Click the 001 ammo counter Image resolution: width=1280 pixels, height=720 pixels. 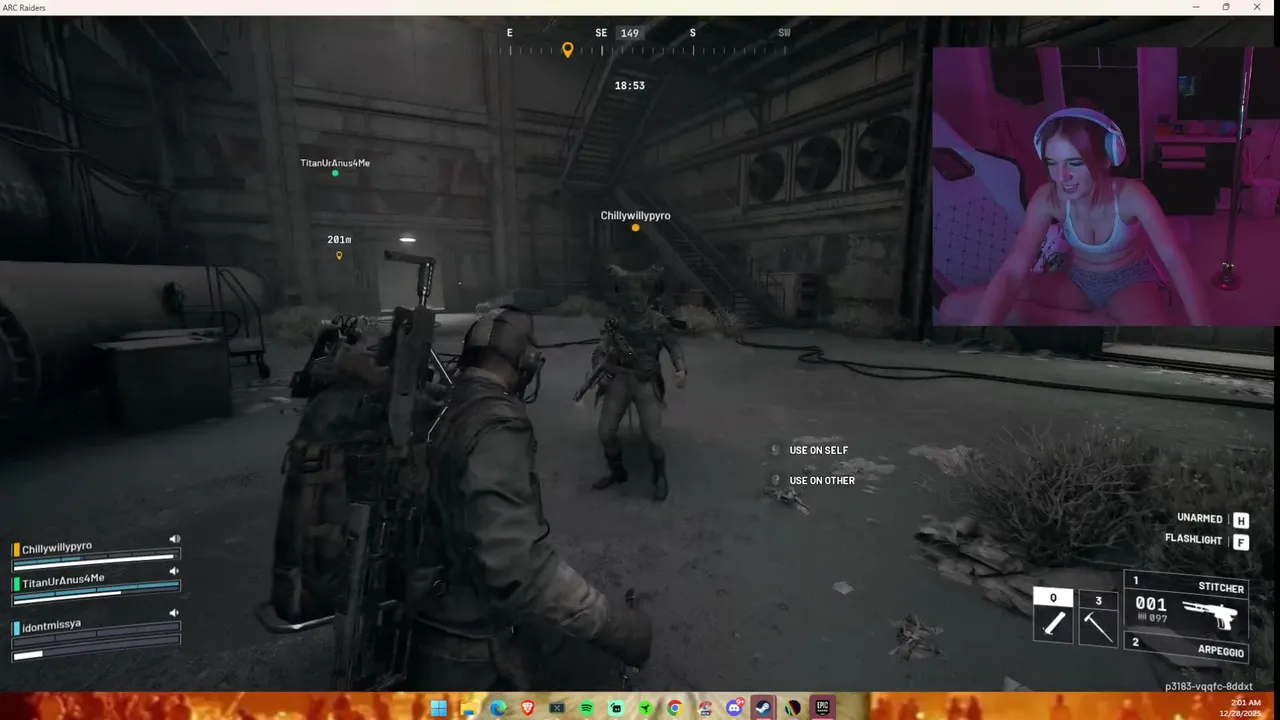[x=1151, y=604]
